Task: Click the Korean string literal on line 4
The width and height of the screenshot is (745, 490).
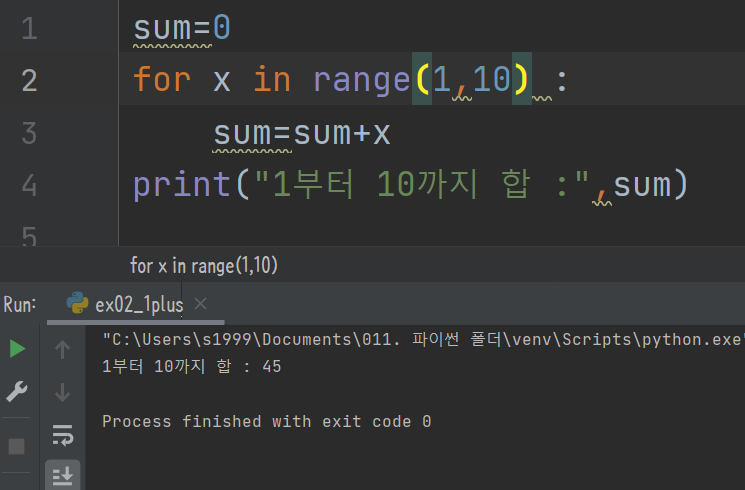Action: [x=422, y=184]
